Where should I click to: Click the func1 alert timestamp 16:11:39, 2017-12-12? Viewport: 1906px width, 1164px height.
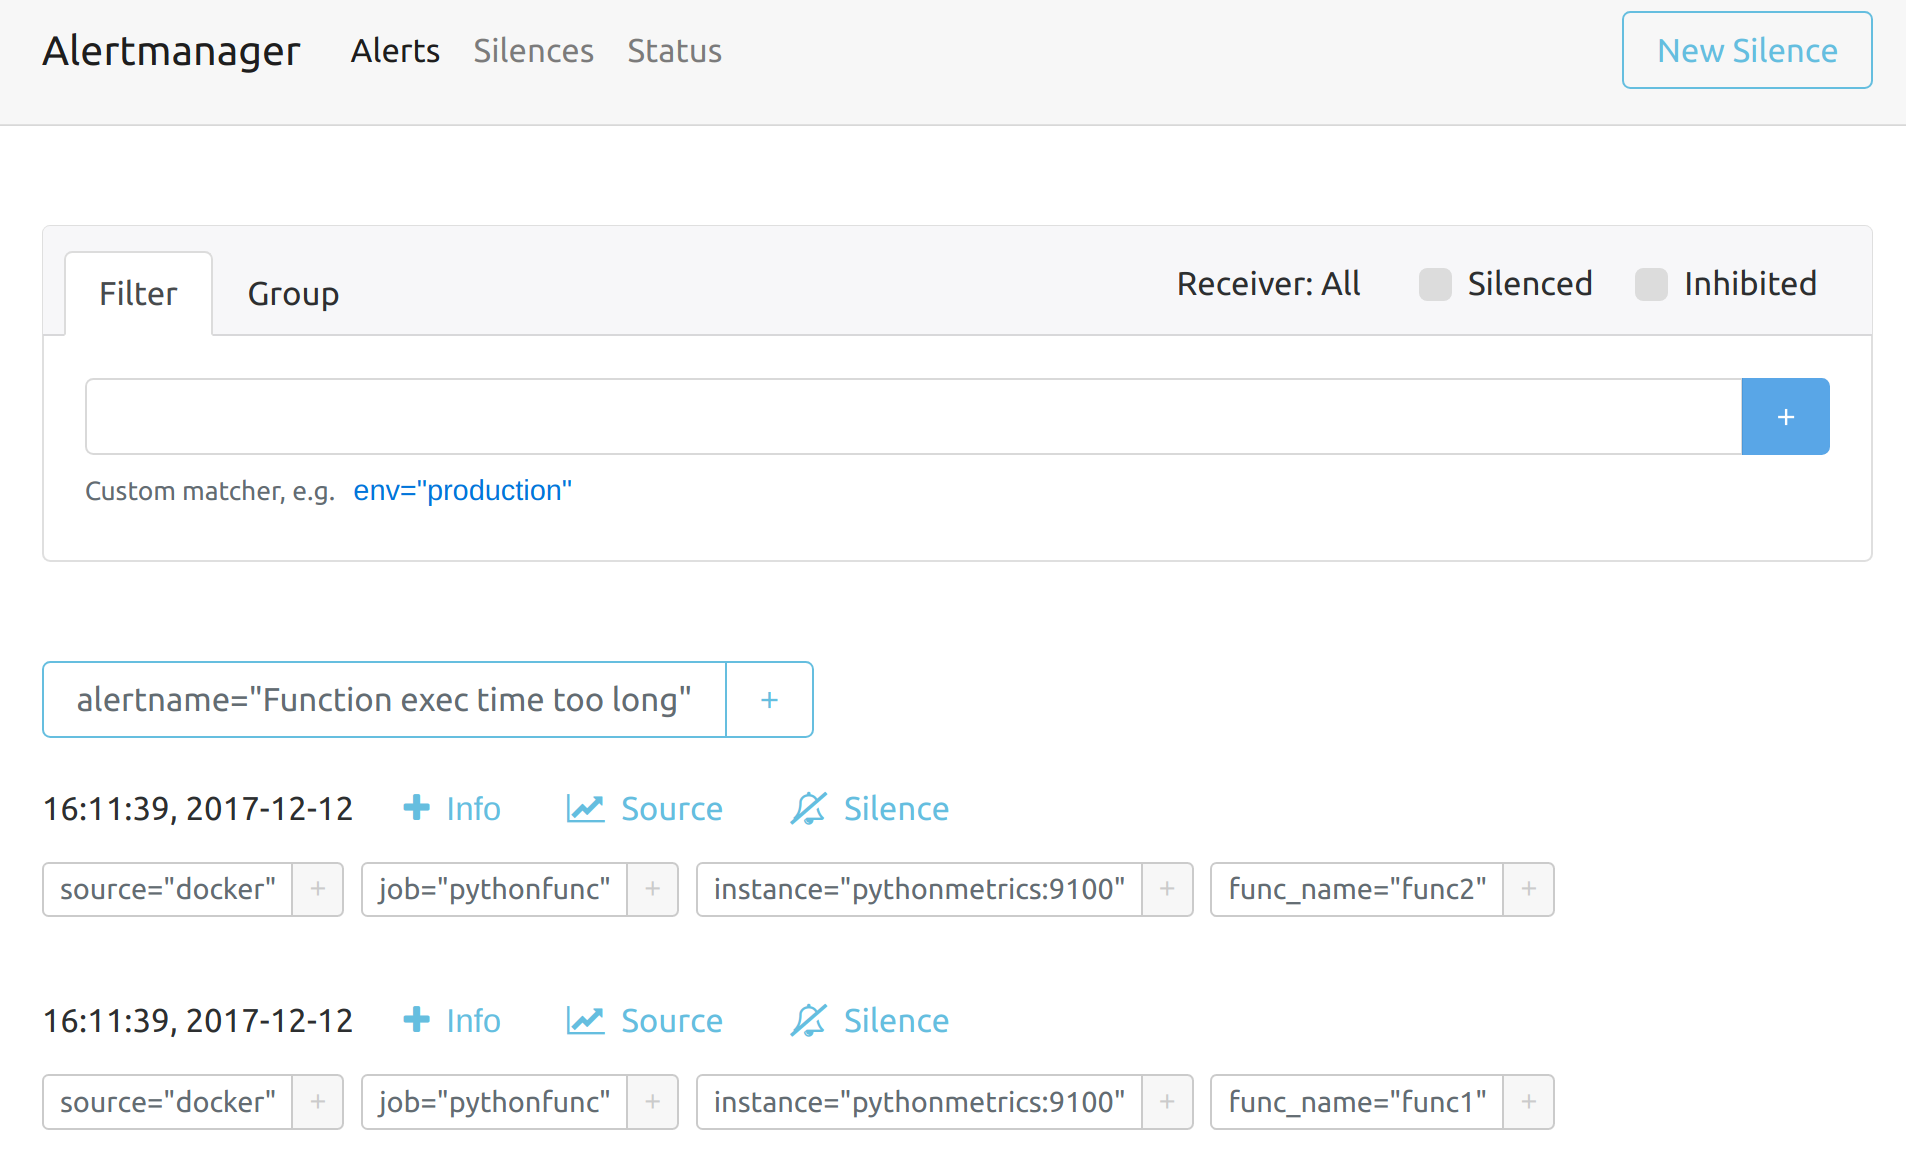click(x=198, y=1020)
